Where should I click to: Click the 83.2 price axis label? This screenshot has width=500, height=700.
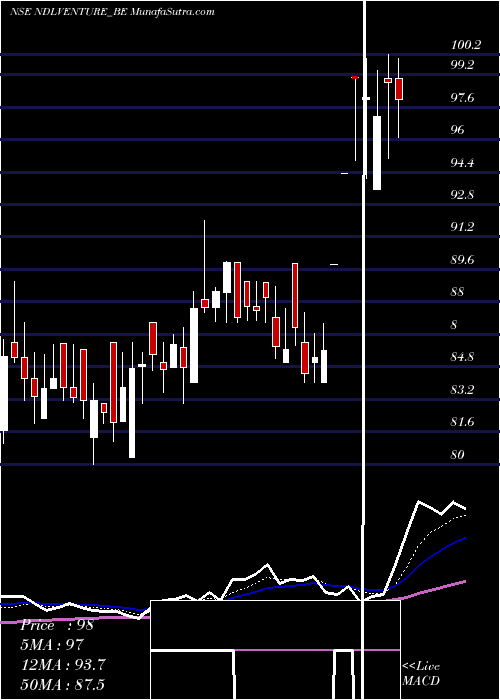462,390
